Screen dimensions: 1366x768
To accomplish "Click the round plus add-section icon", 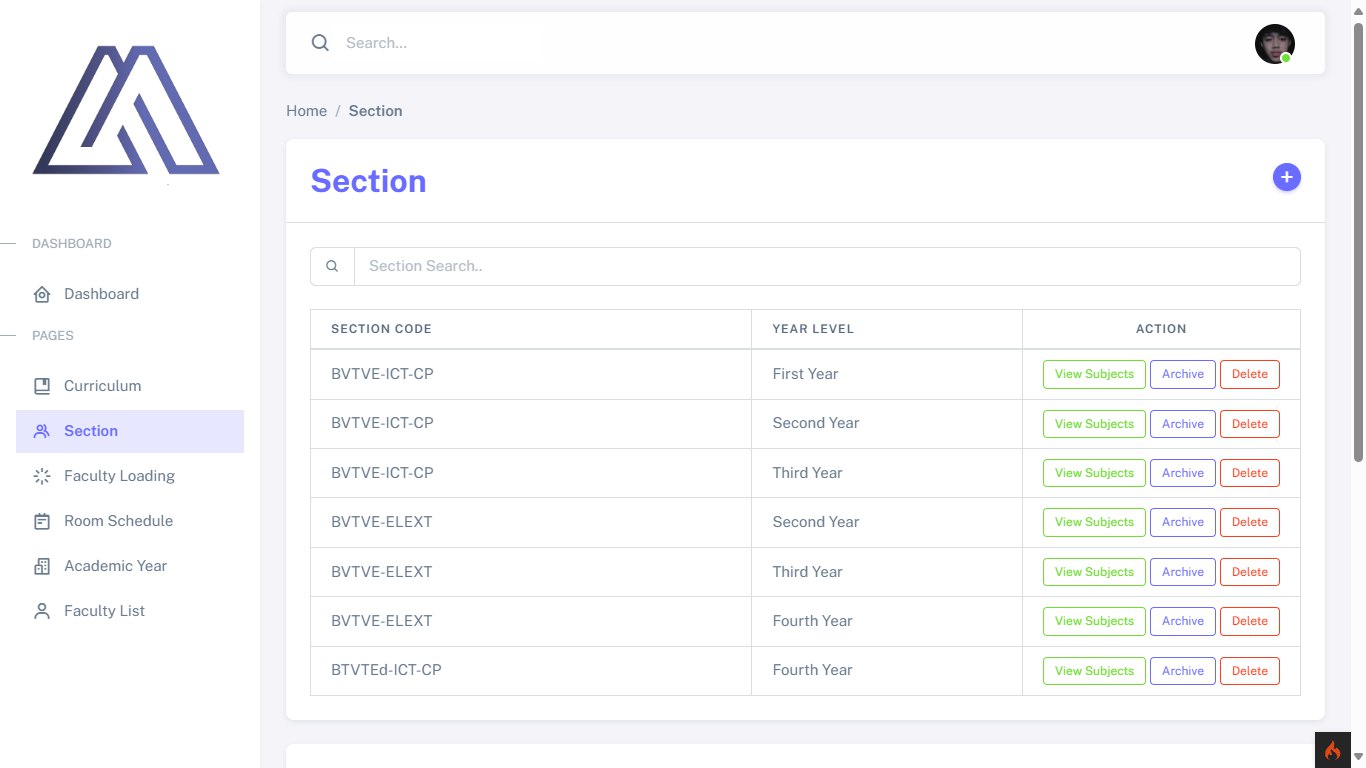I will tap(1286, 177).
